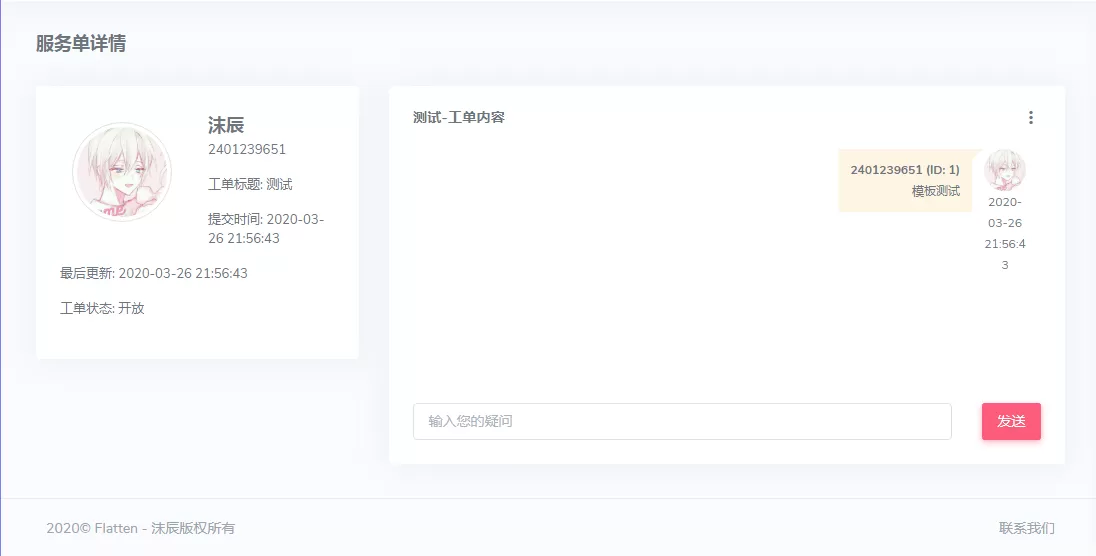Click the 工单状态: 开放 status text
This screenshot has width=1096, height=556.
point(102,308)
